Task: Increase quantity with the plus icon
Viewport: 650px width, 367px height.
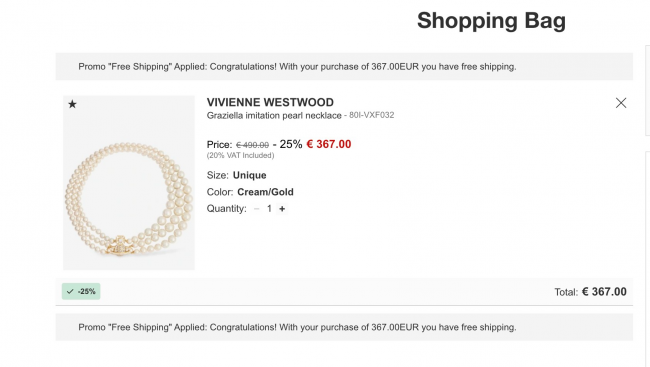Action: click(282, 209)
